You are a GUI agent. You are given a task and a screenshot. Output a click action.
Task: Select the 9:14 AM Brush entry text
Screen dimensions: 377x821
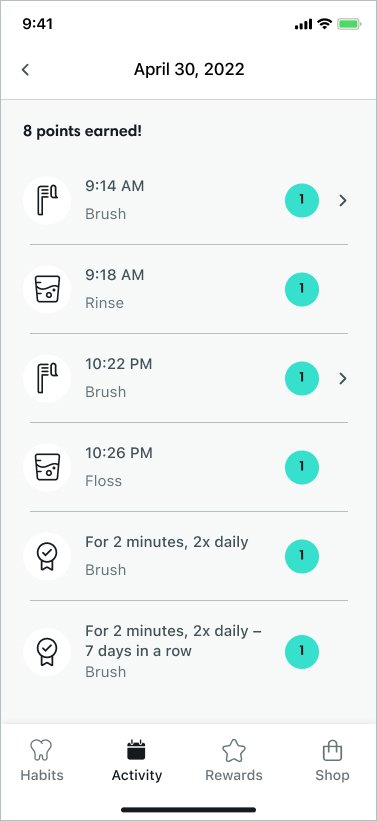[x=115, y=200]
